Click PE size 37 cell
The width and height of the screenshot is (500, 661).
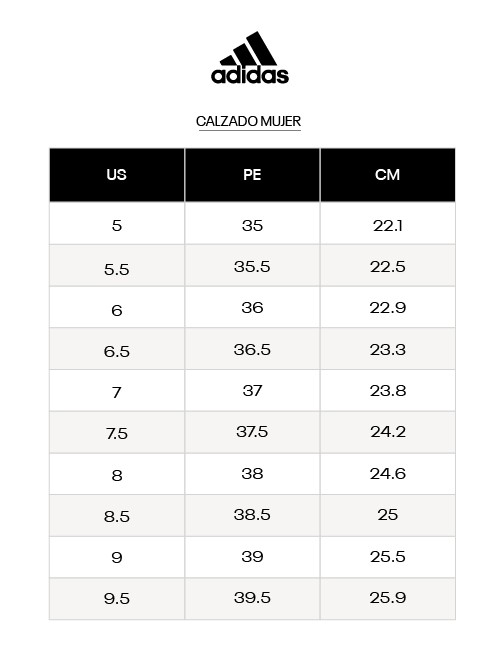click(252, 391)
